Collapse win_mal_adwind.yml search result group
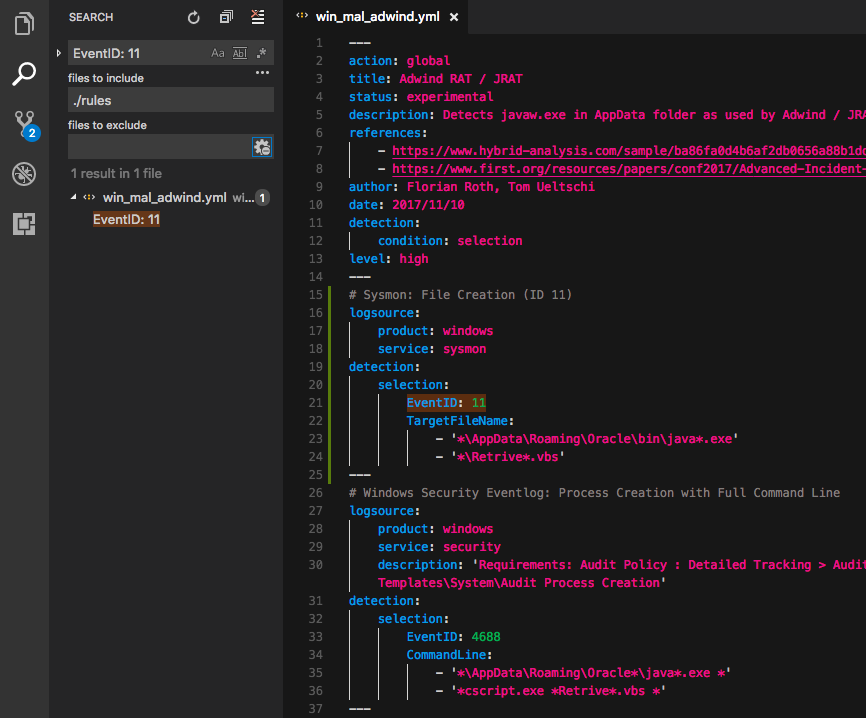 coord(74,198)
